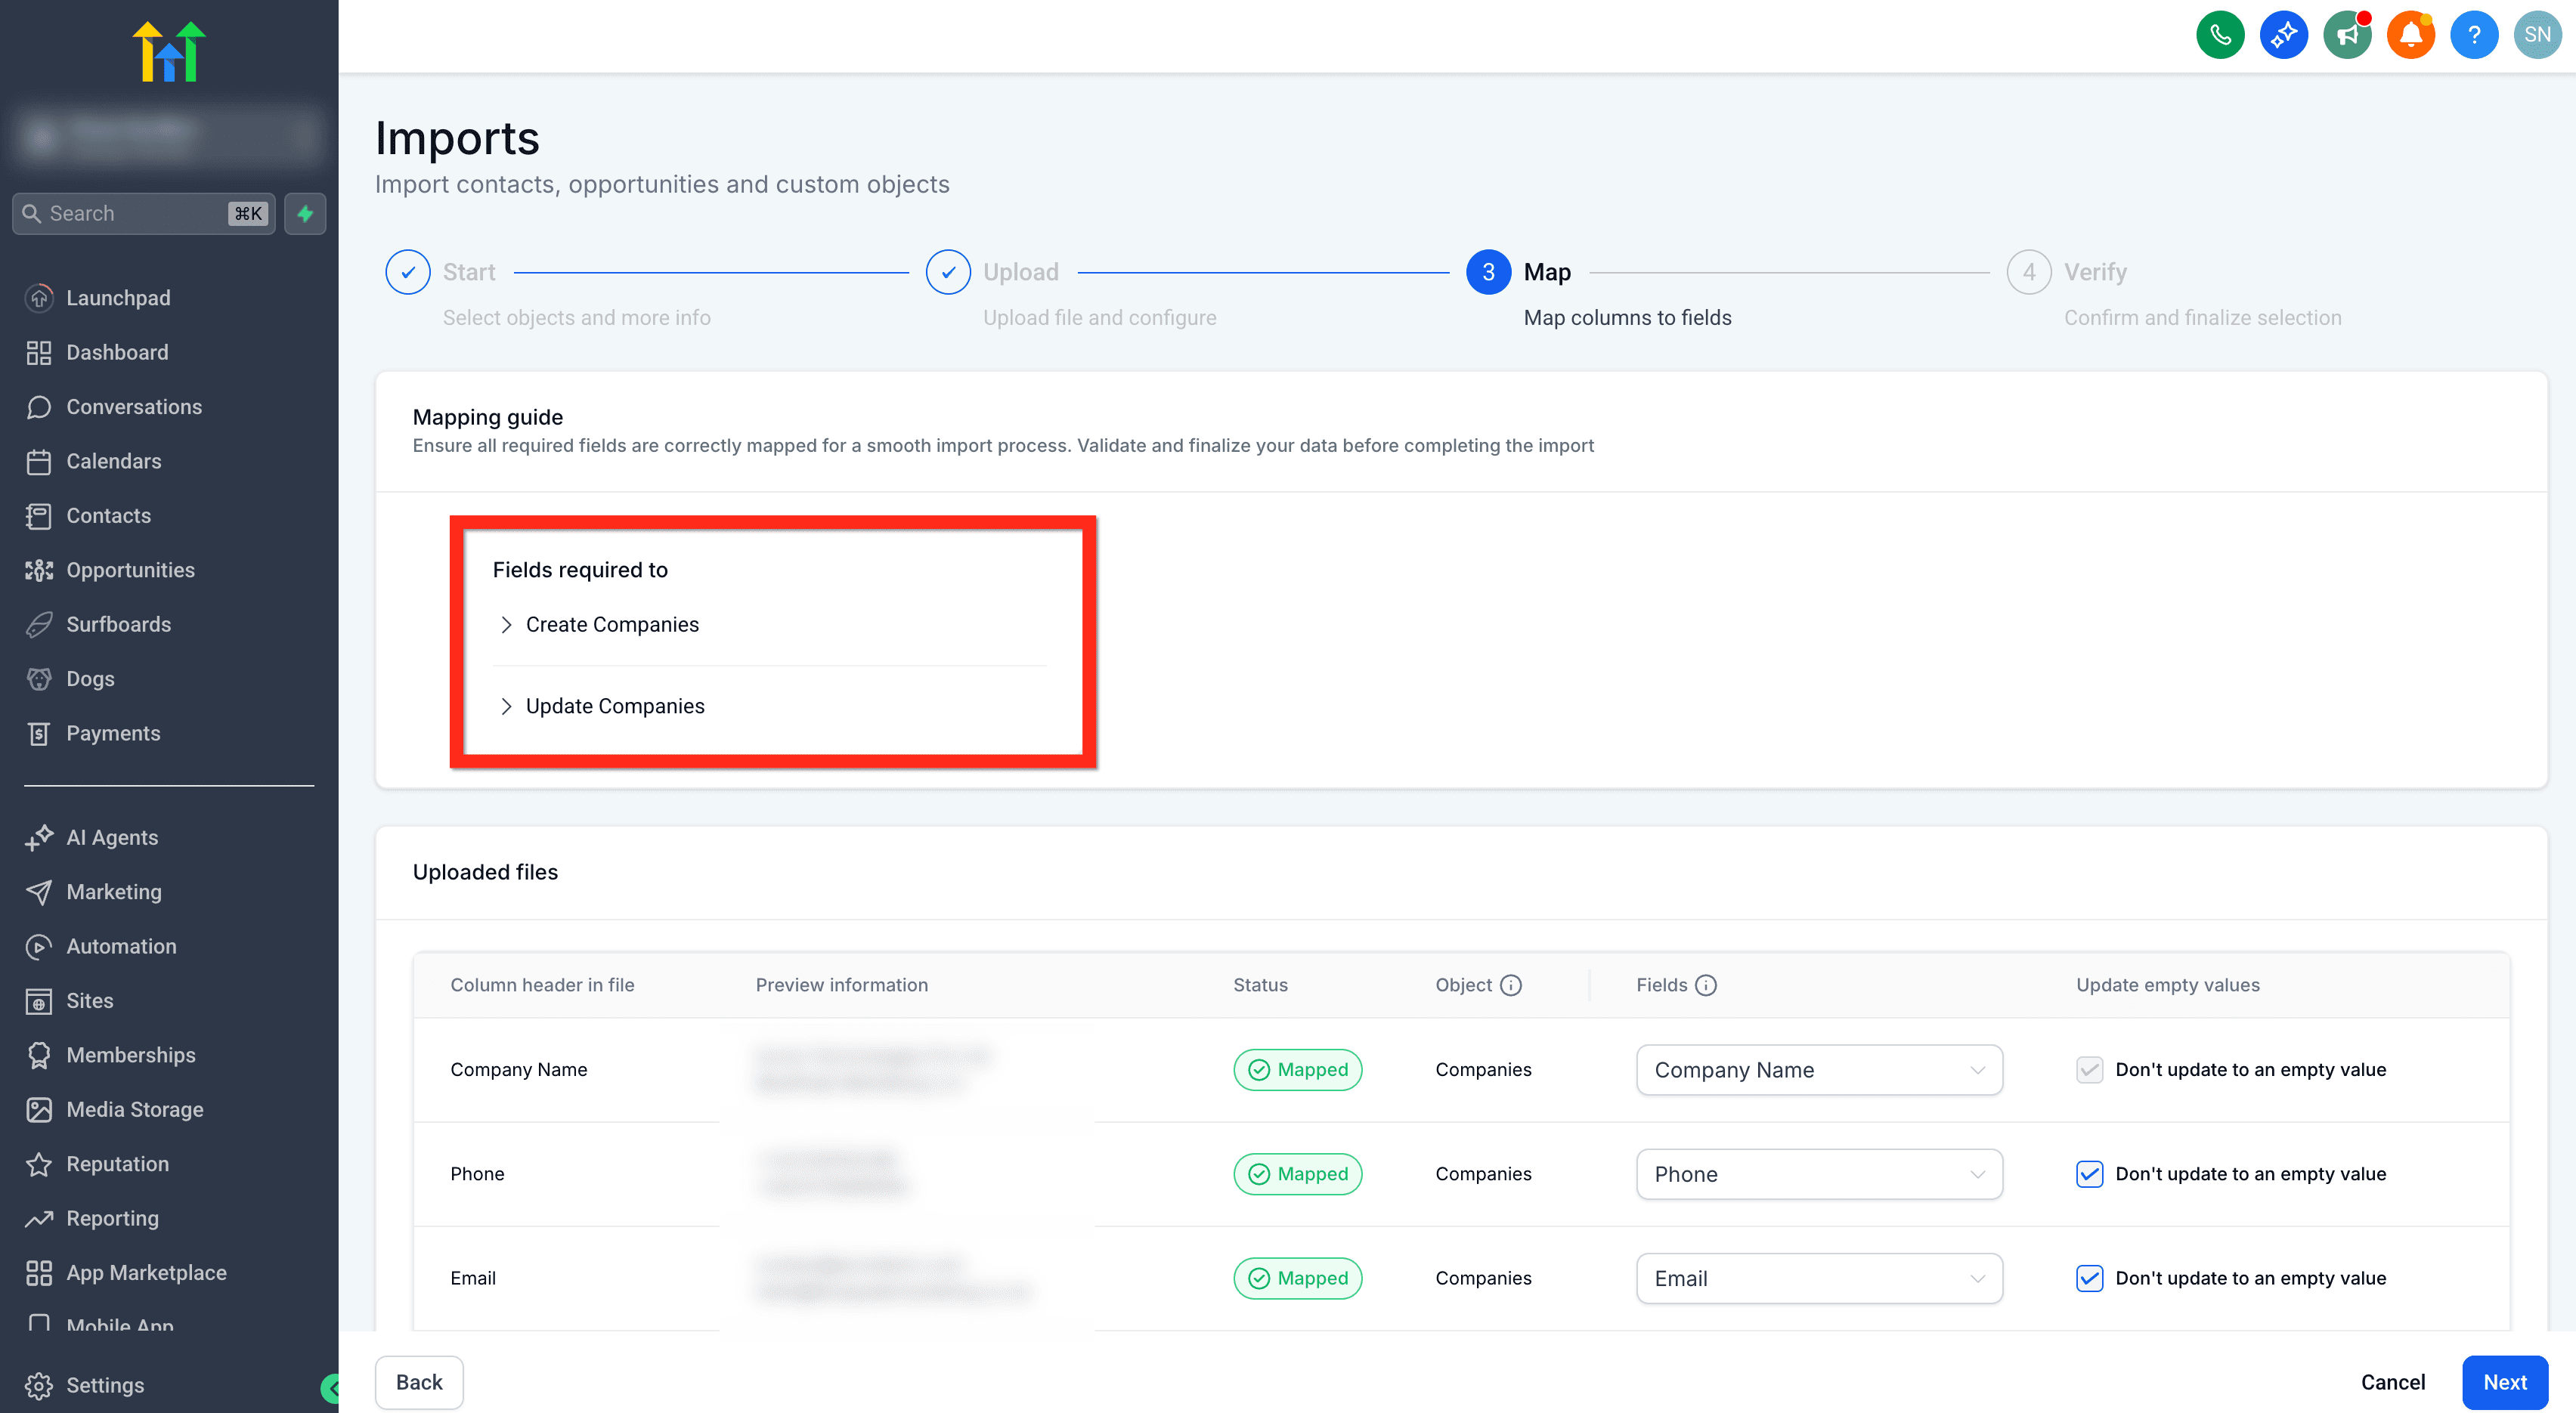The height and width of the screenshot is (1413, 2576).
Task: Click 'Column header in file' header
Action: pyautogui.click(x=542, y=985)
